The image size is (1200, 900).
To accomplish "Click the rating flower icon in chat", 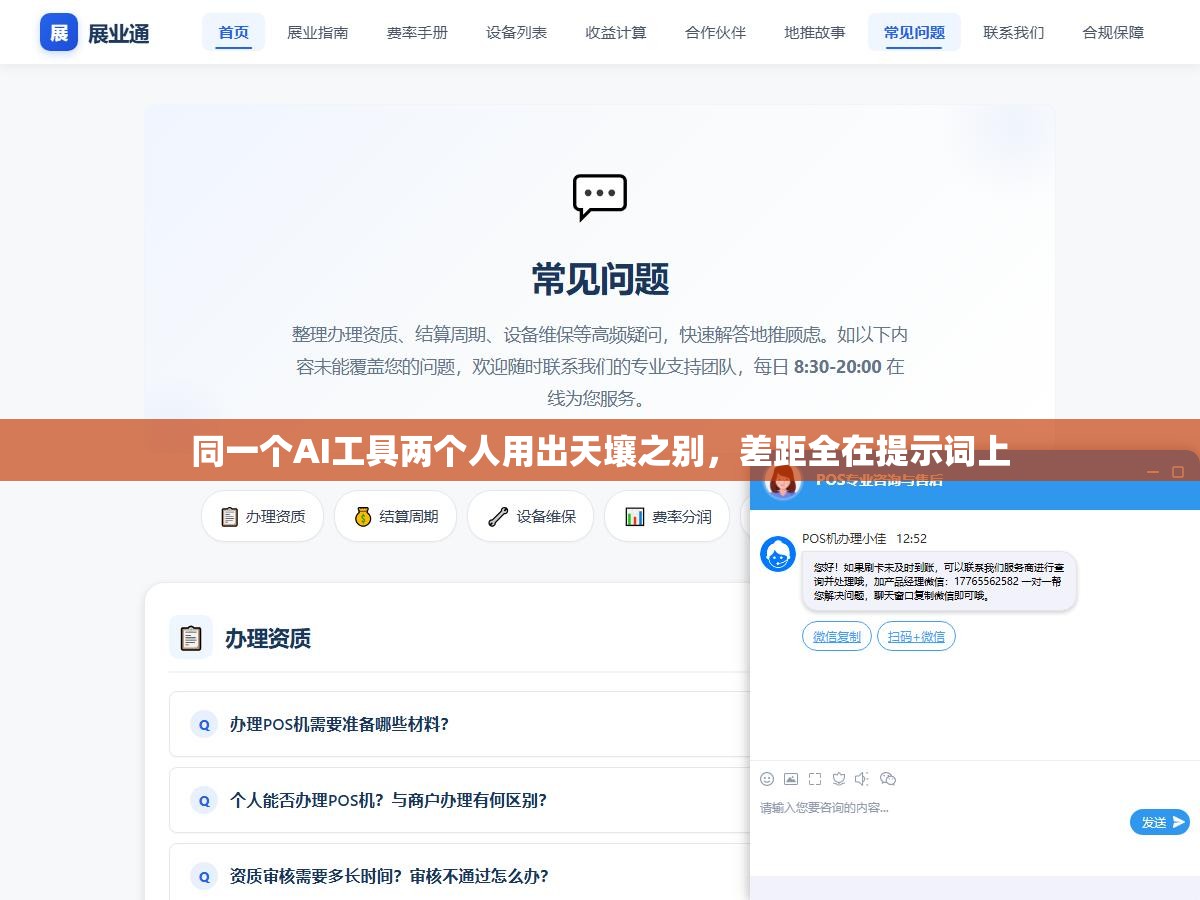I will tap(839, 779).
